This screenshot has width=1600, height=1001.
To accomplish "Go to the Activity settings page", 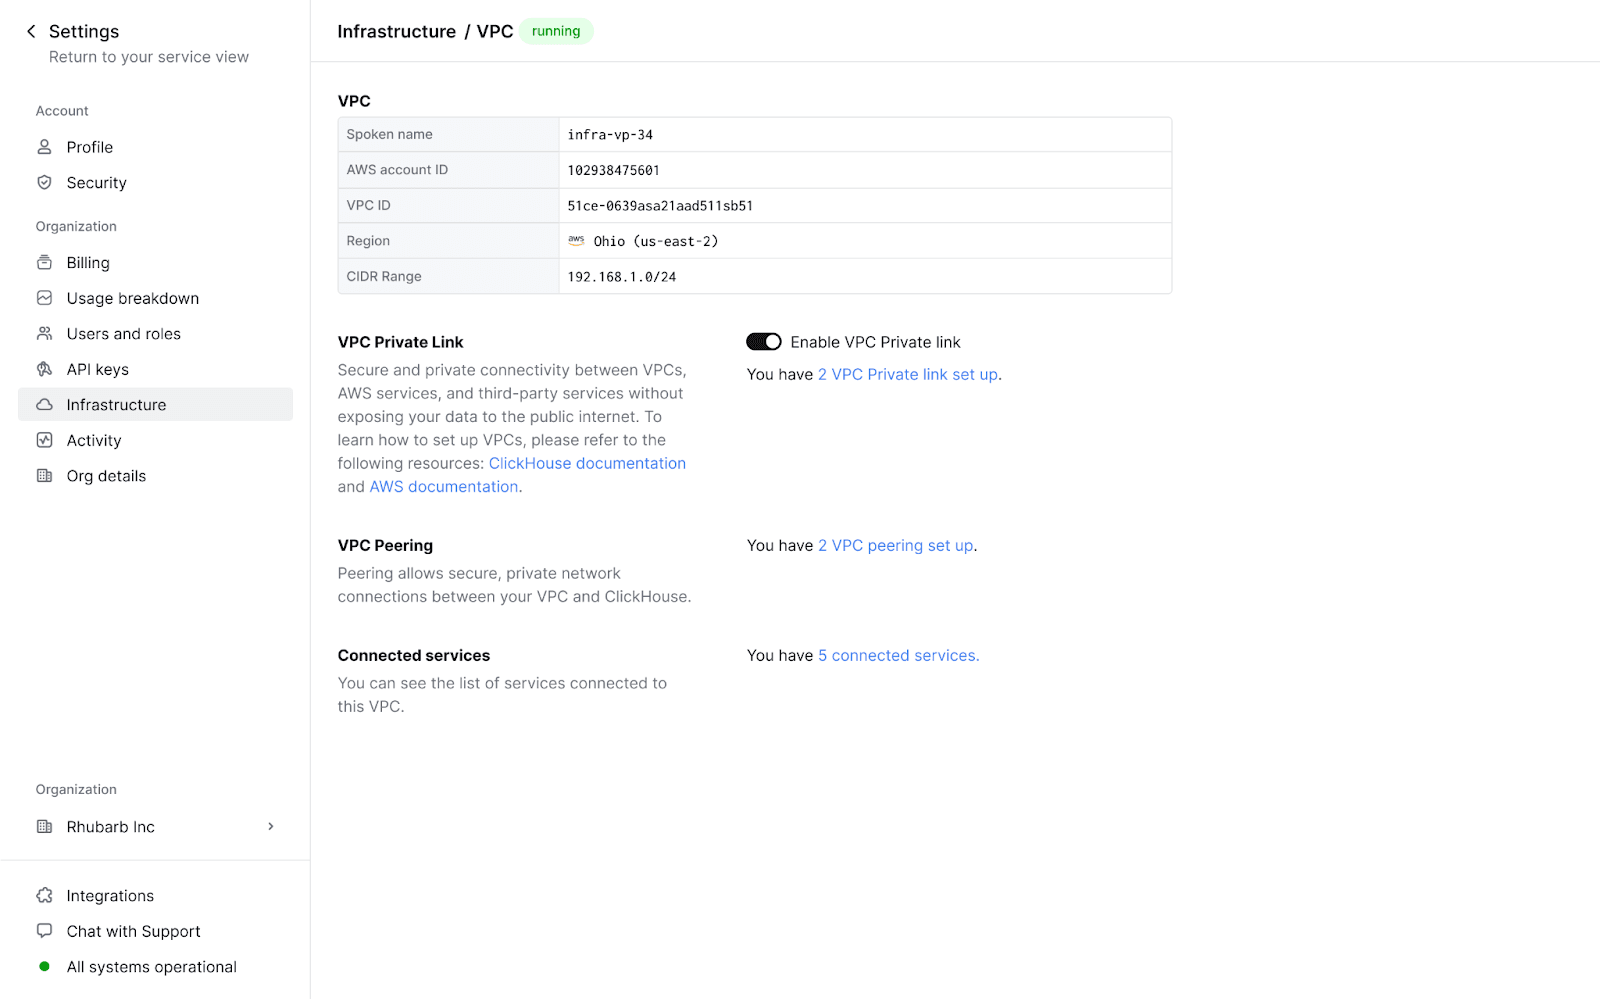I will click(x=94, y=441).
